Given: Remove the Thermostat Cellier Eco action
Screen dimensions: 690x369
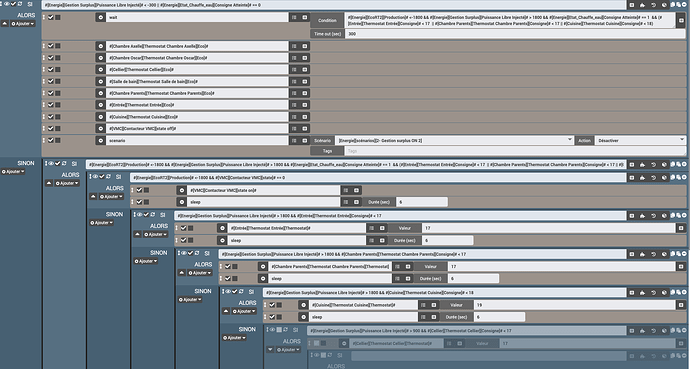Looking at the screenshot, I should tap(100, 69).
